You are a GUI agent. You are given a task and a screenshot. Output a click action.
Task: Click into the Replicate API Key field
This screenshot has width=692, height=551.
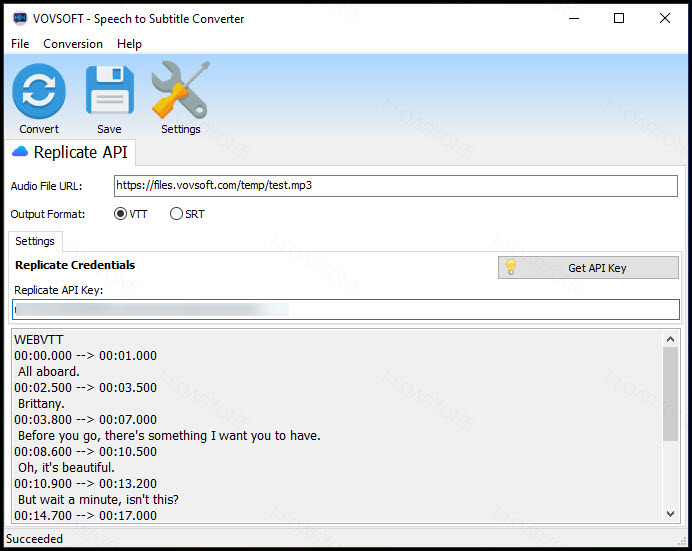pyautogui.click(x=346, y=309)
